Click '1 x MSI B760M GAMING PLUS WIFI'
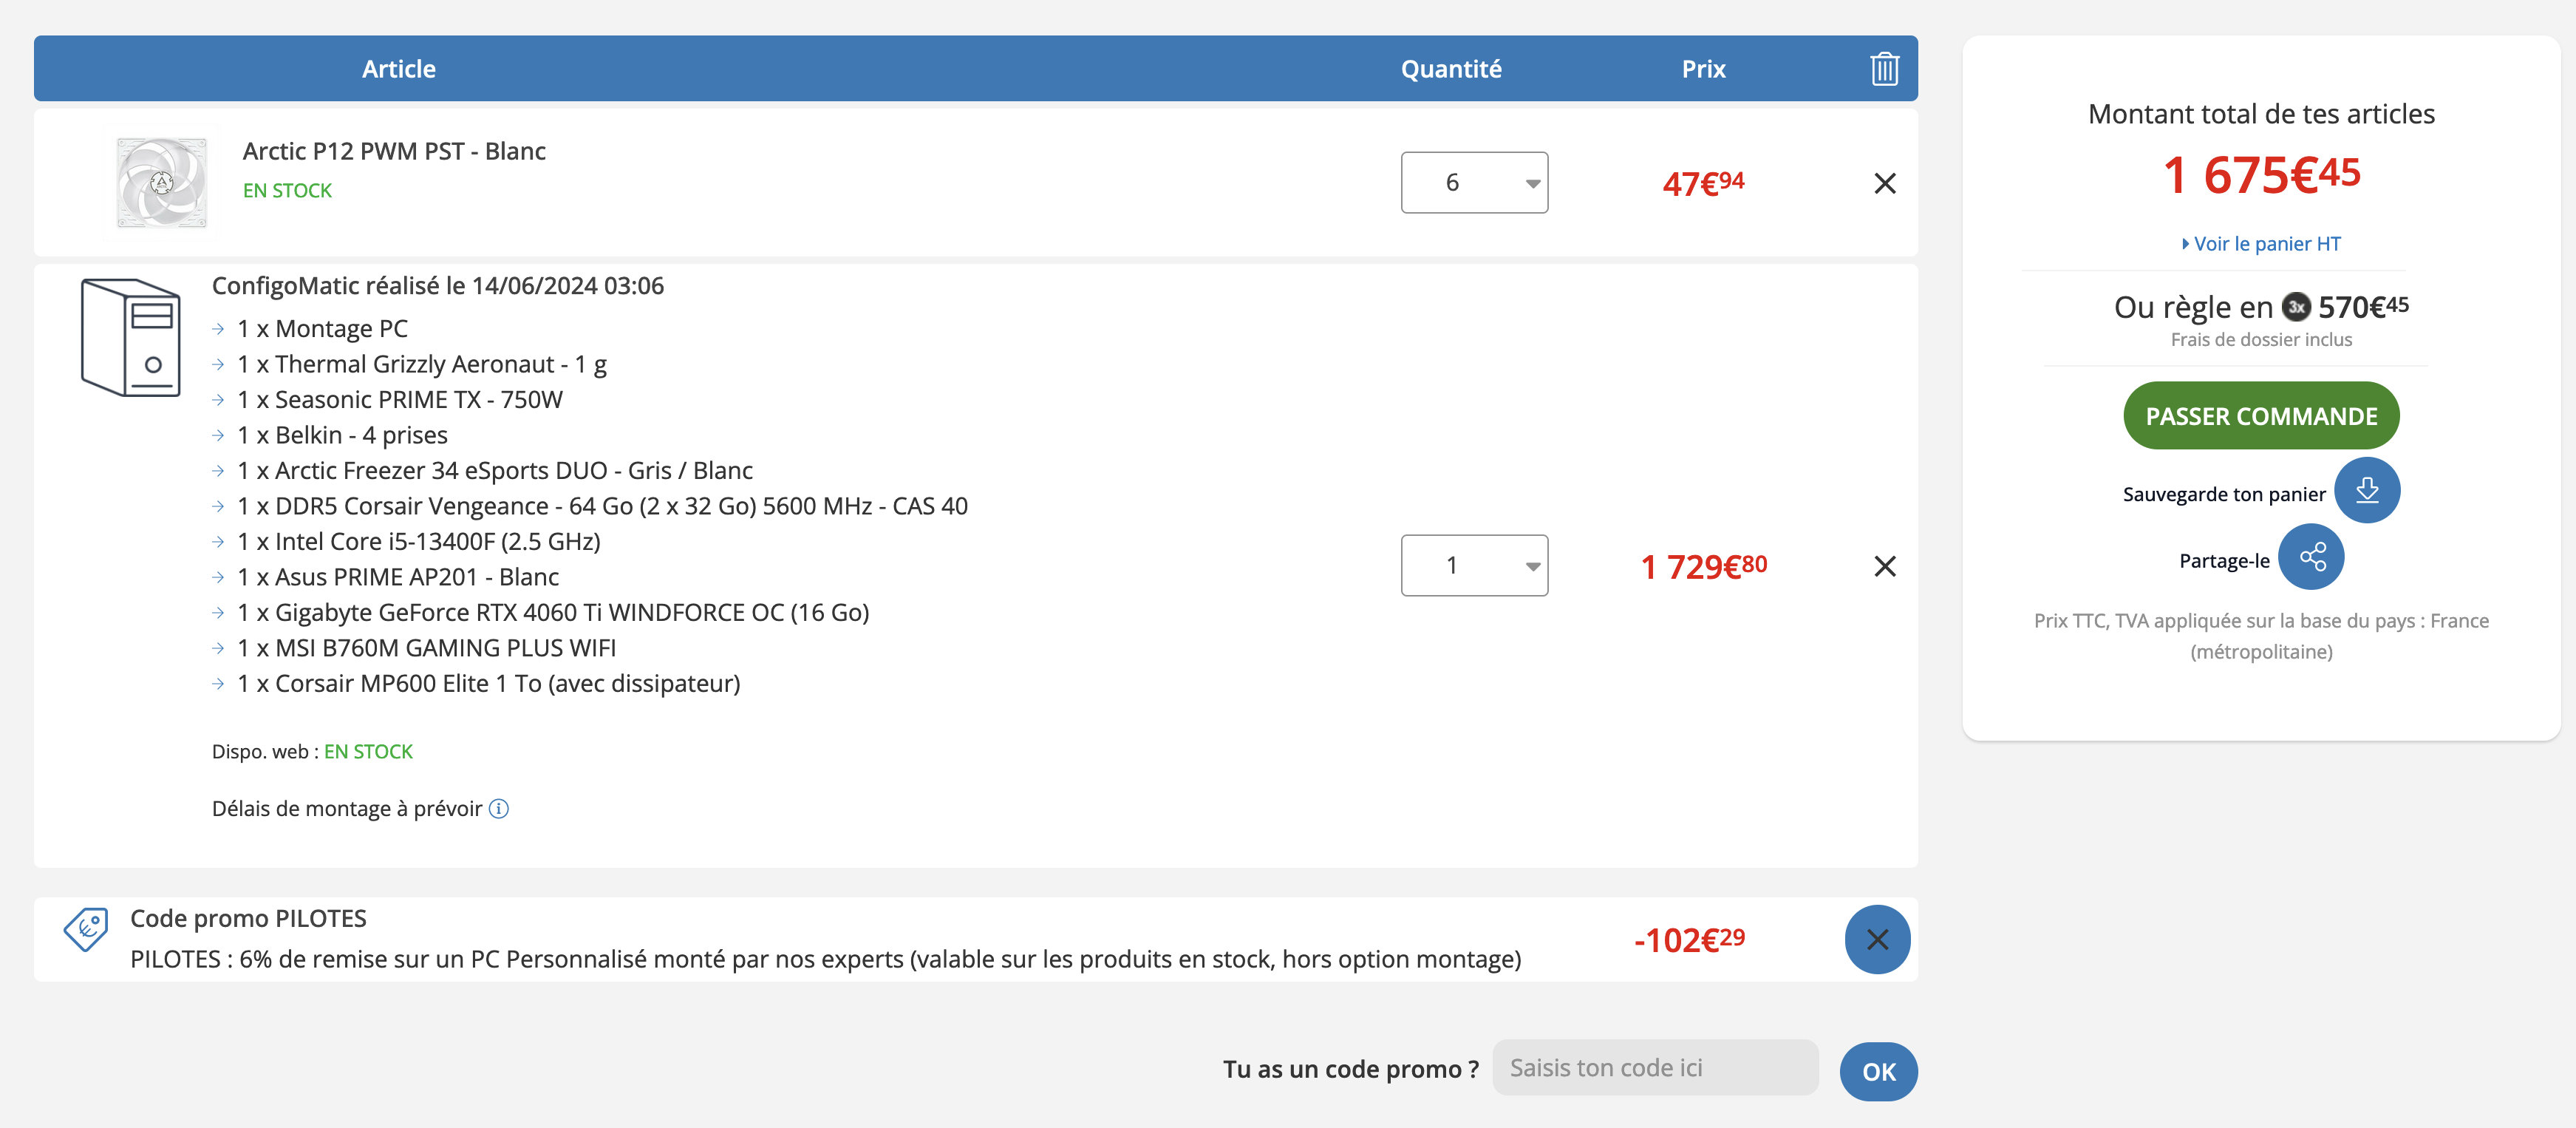 pyautogui.click(x=427, y=648)
